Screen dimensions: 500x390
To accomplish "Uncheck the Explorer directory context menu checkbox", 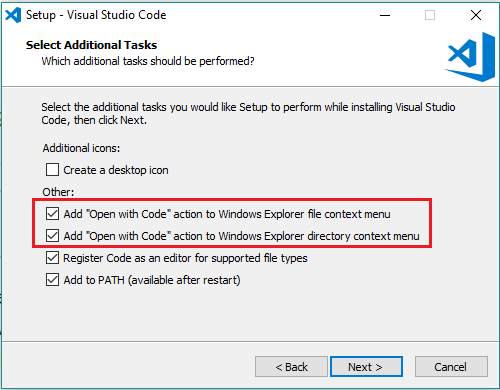I will click(x=53, y=236).
